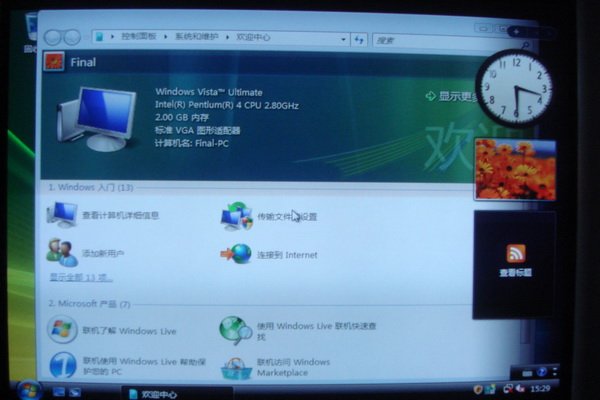Image resolution: width=600 pixels, height=400 pixels.
Task: Open Windows Live 联机快速查找 search icon
Action: click(x=235, y=330)
